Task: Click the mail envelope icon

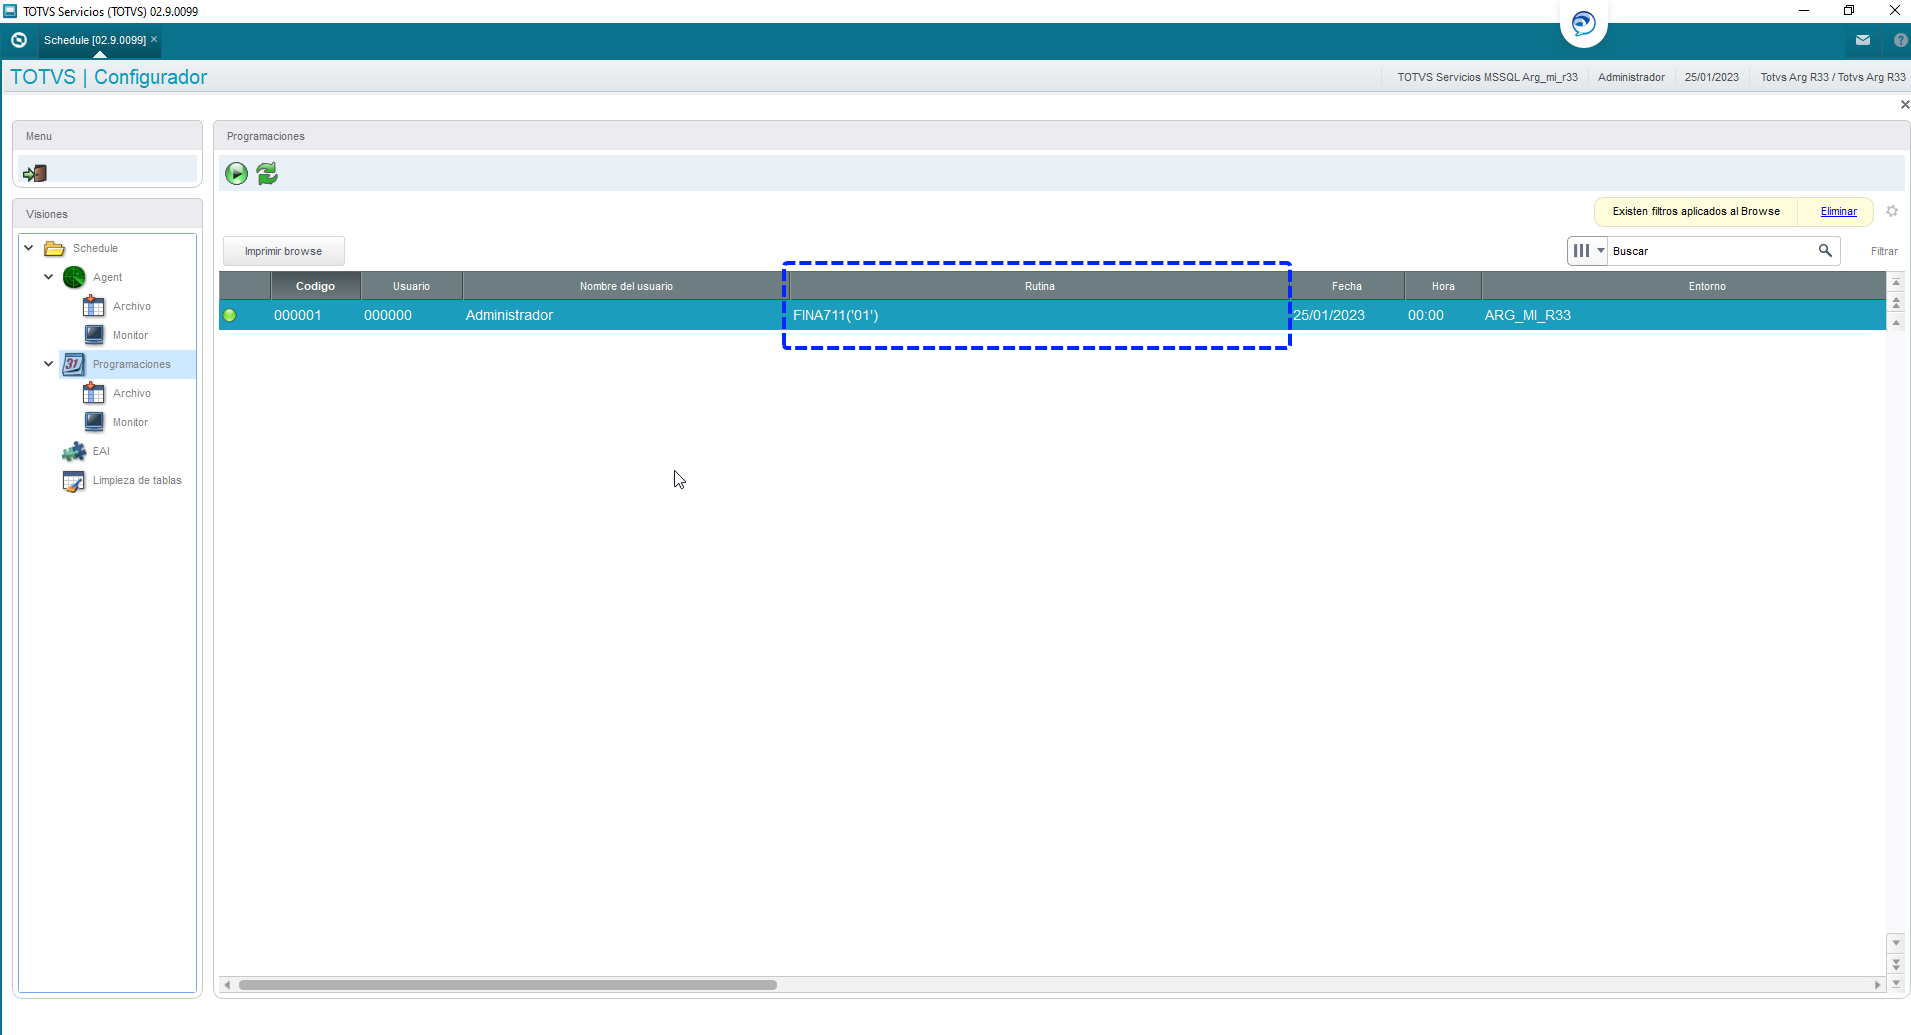Action: [1862, 40]
